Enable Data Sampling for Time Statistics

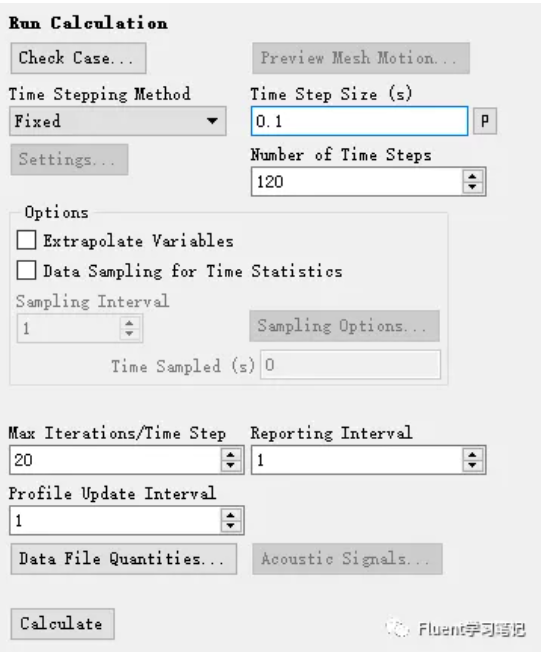(x=26, y=271)
